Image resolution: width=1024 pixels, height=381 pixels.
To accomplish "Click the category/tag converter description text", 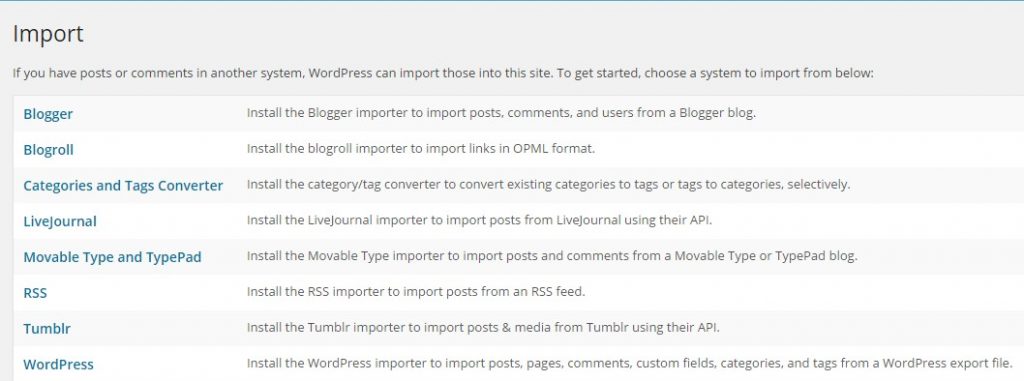I will tap(548, 184).
